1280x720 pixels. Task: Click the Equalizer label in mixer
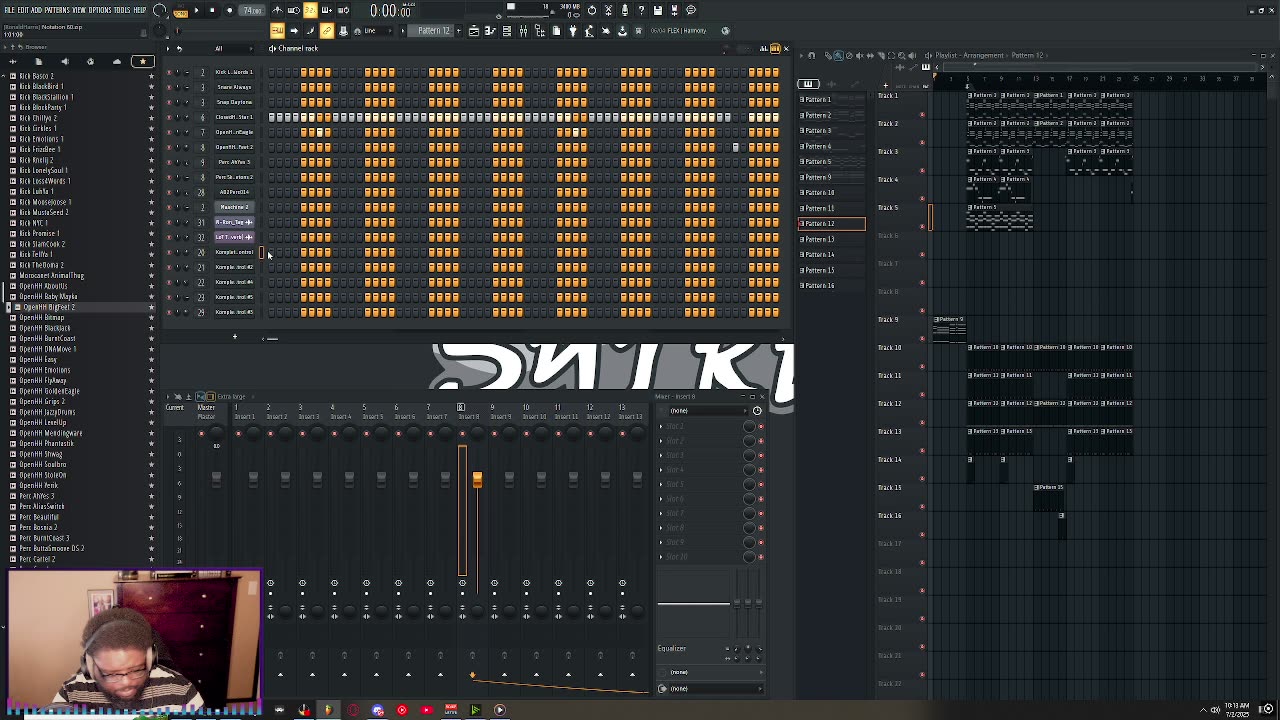coord(672,648)
